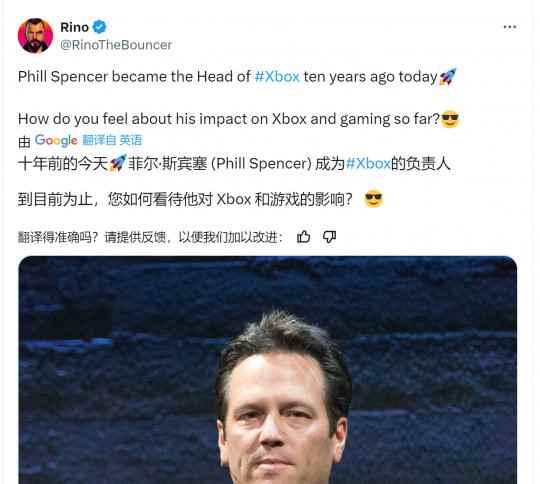
Task: Click the rocket emoji in the Chinese translation
Action: coord(118,163)
